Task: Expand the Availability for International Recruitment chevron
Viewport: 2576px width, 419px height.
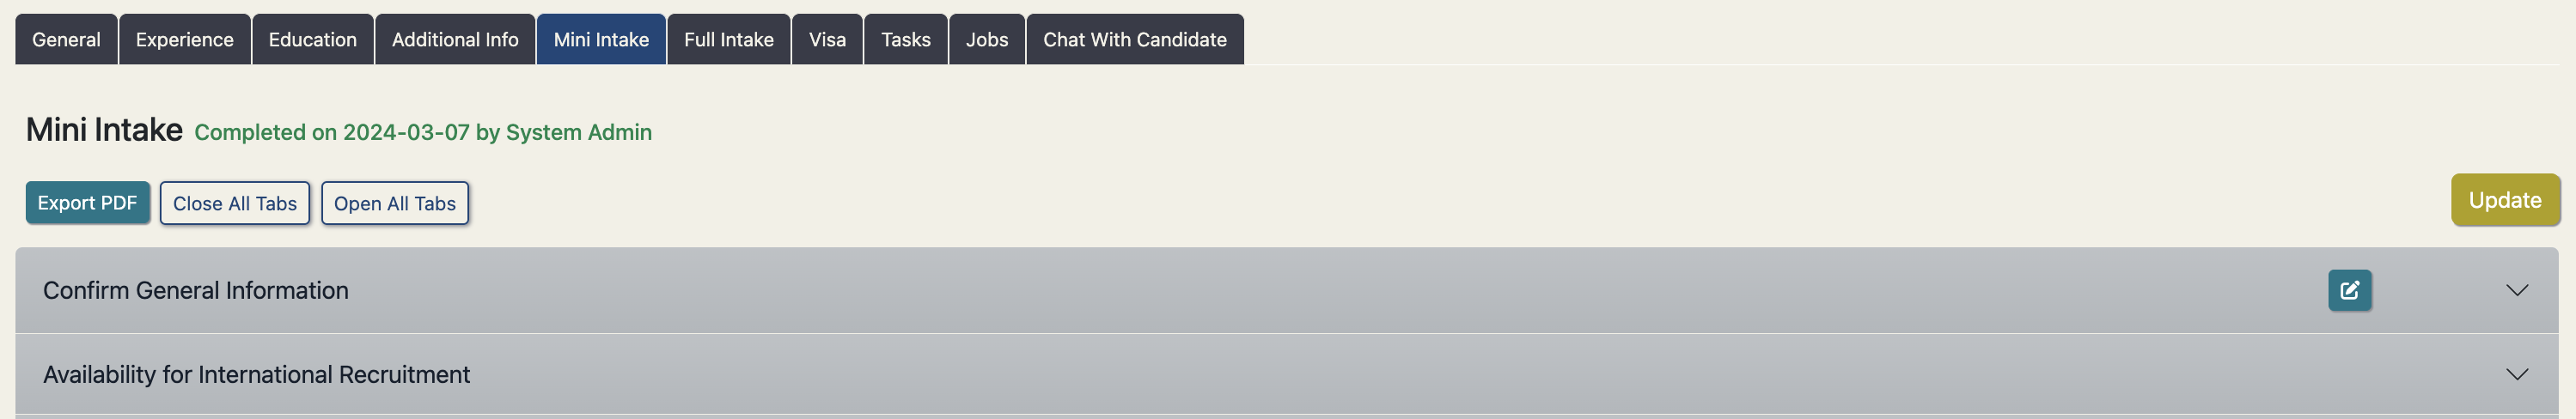Action: pos(2516,374)
